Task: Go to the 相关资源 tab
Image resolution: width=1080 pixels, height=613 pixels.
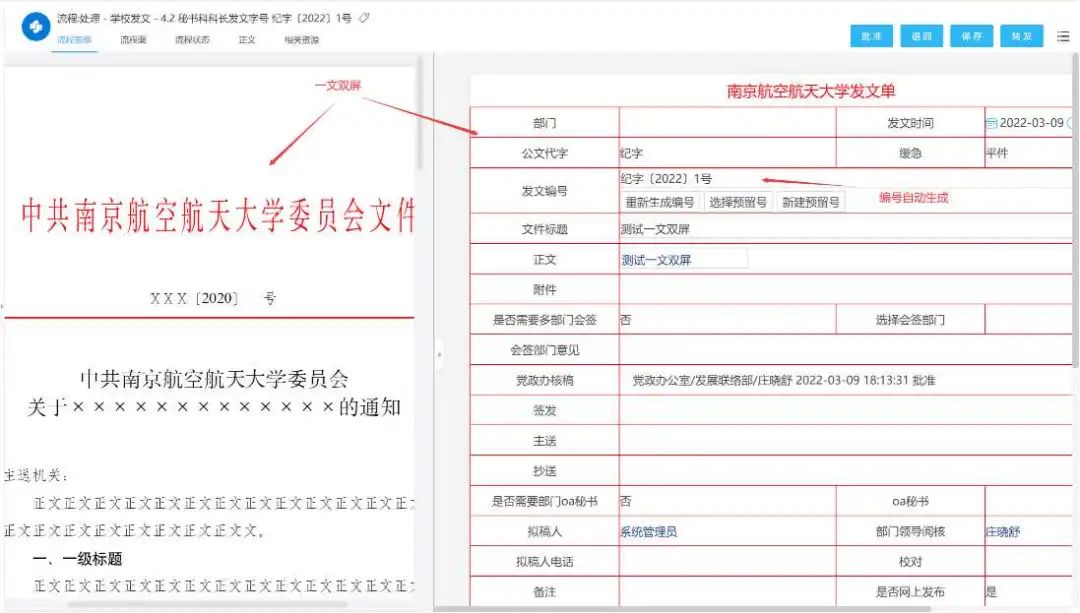Action: point(302,40)
